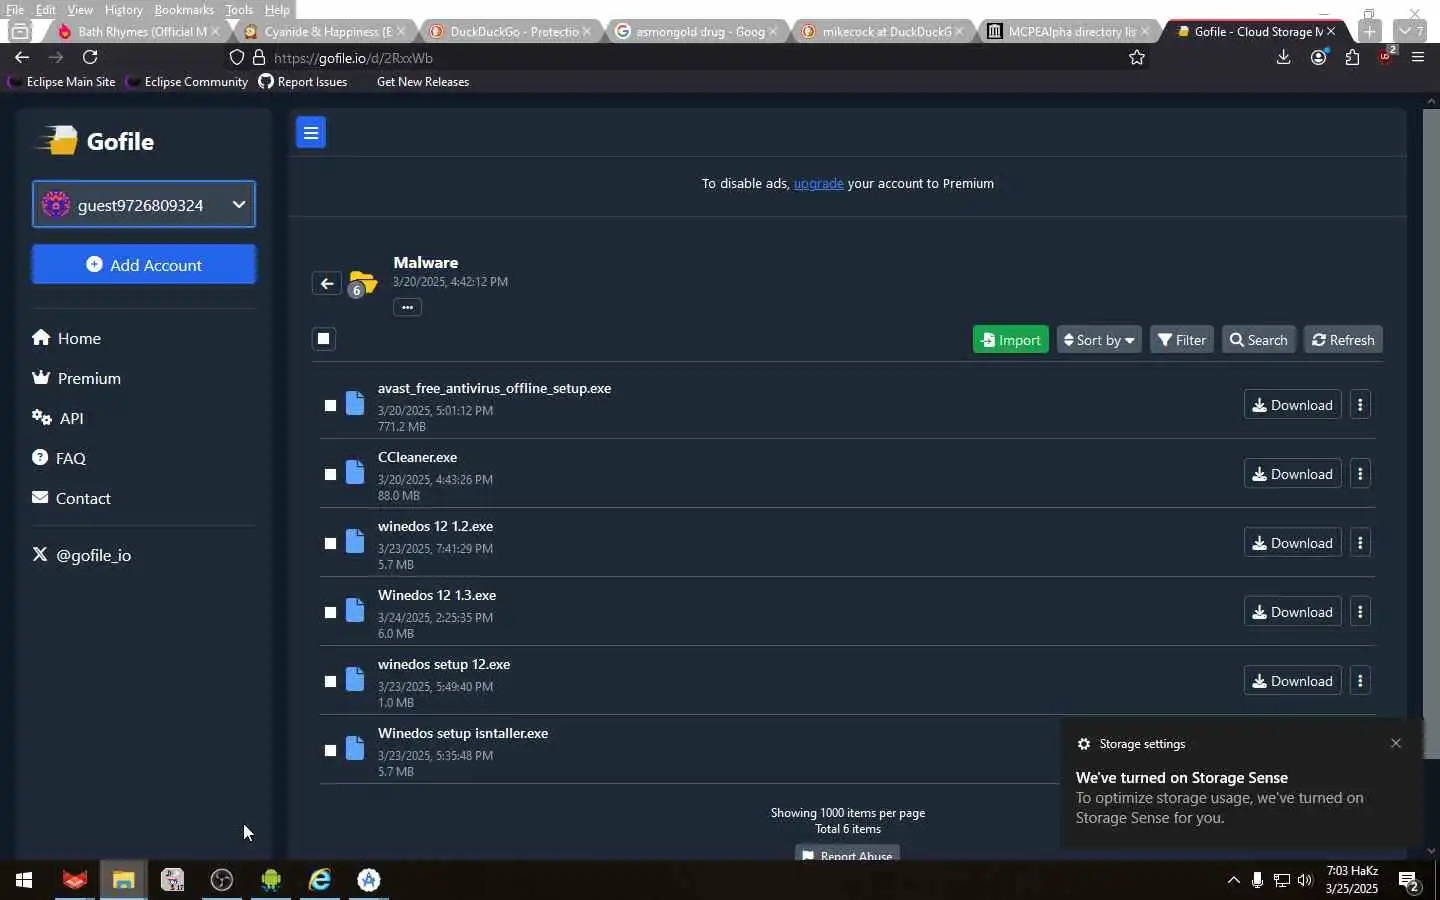Open the Tools menu
The image size is (1440, 900).
coord(239,9)
